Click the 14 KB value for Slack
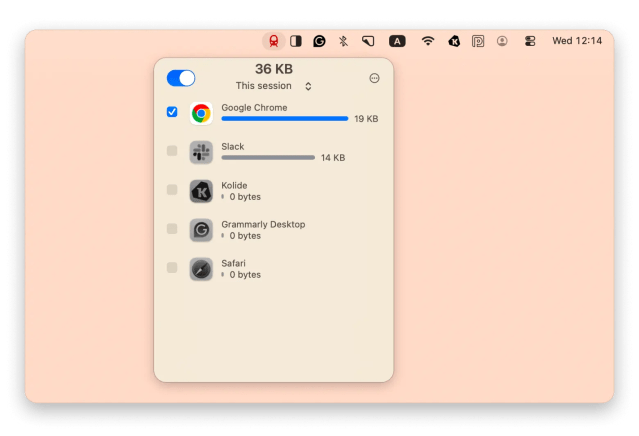 pos(333,158)
